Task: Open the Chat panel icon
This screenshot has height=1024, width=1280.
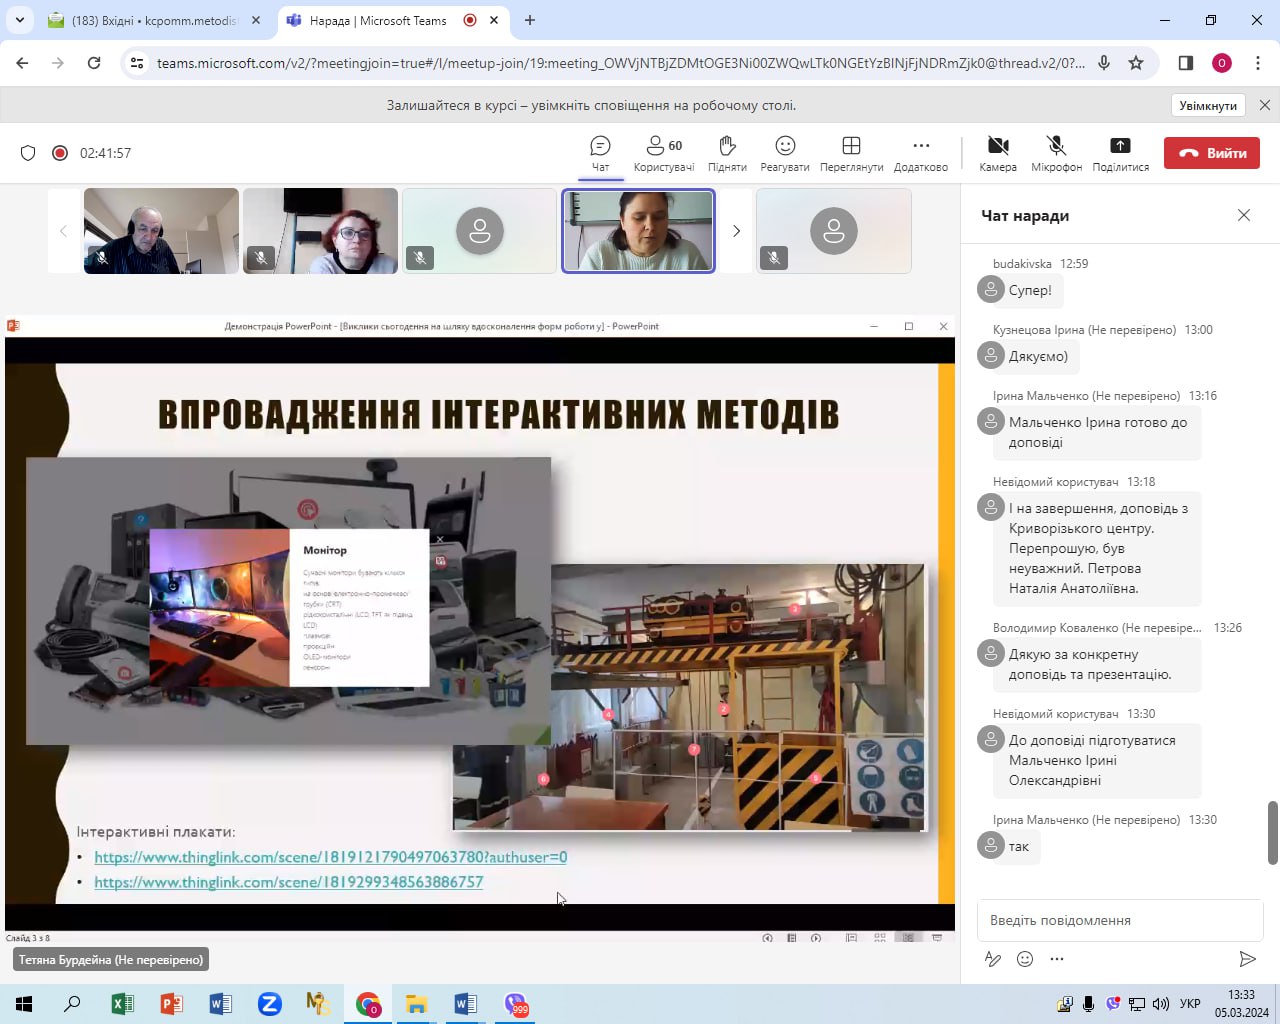Action: coord(600,153)
